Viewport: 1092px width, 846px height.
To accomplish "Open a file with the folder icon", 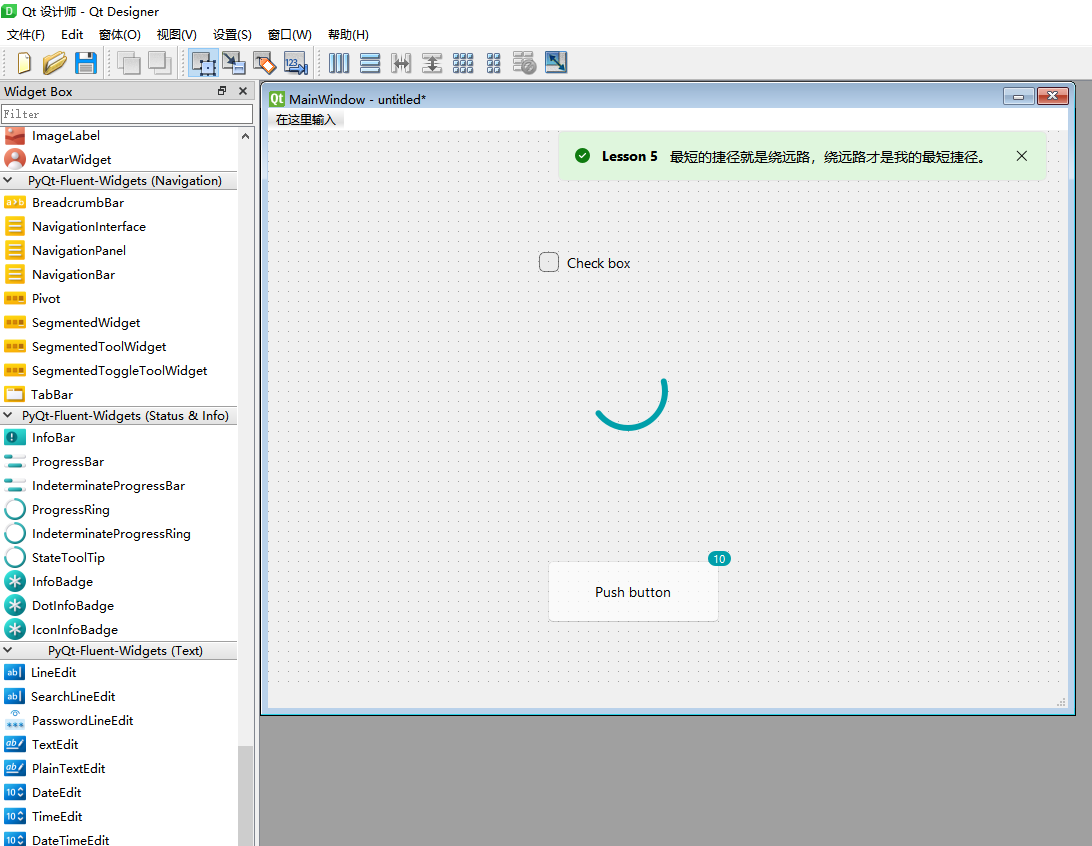I will pyautogui.click(x=54, y=63).
